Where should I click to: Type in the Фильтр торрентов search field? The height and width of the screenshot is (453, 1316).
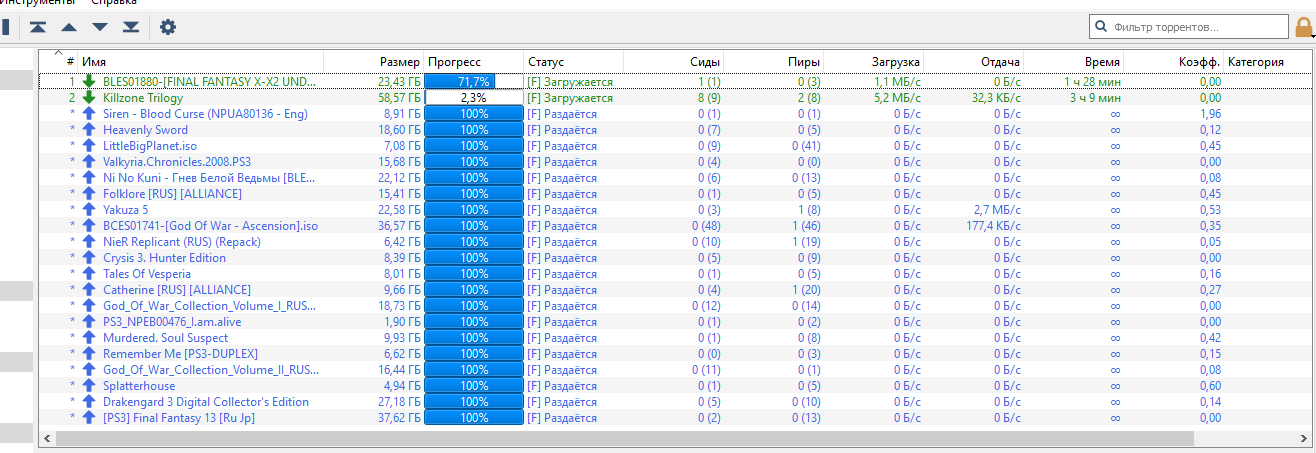point(1196,27)
